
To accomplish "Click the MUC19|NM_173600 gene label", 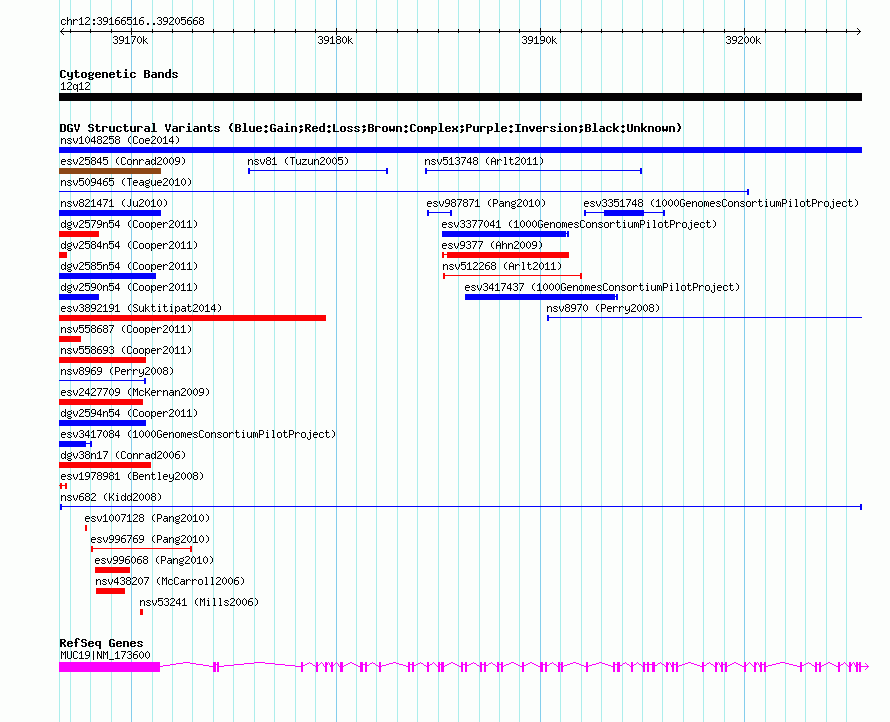I will coord(105,655).
